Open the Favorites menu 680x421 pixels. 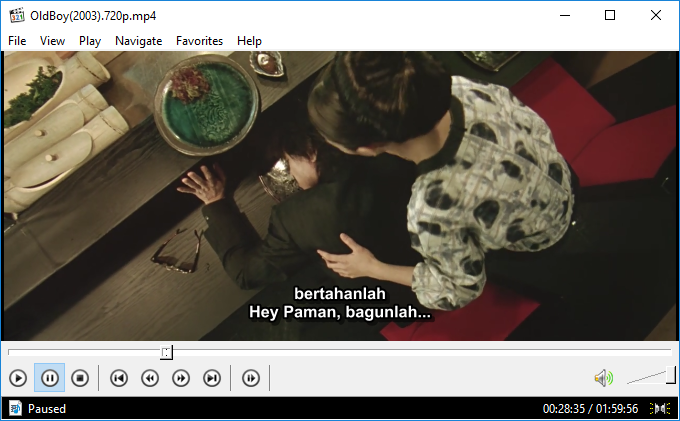point(199,41)
